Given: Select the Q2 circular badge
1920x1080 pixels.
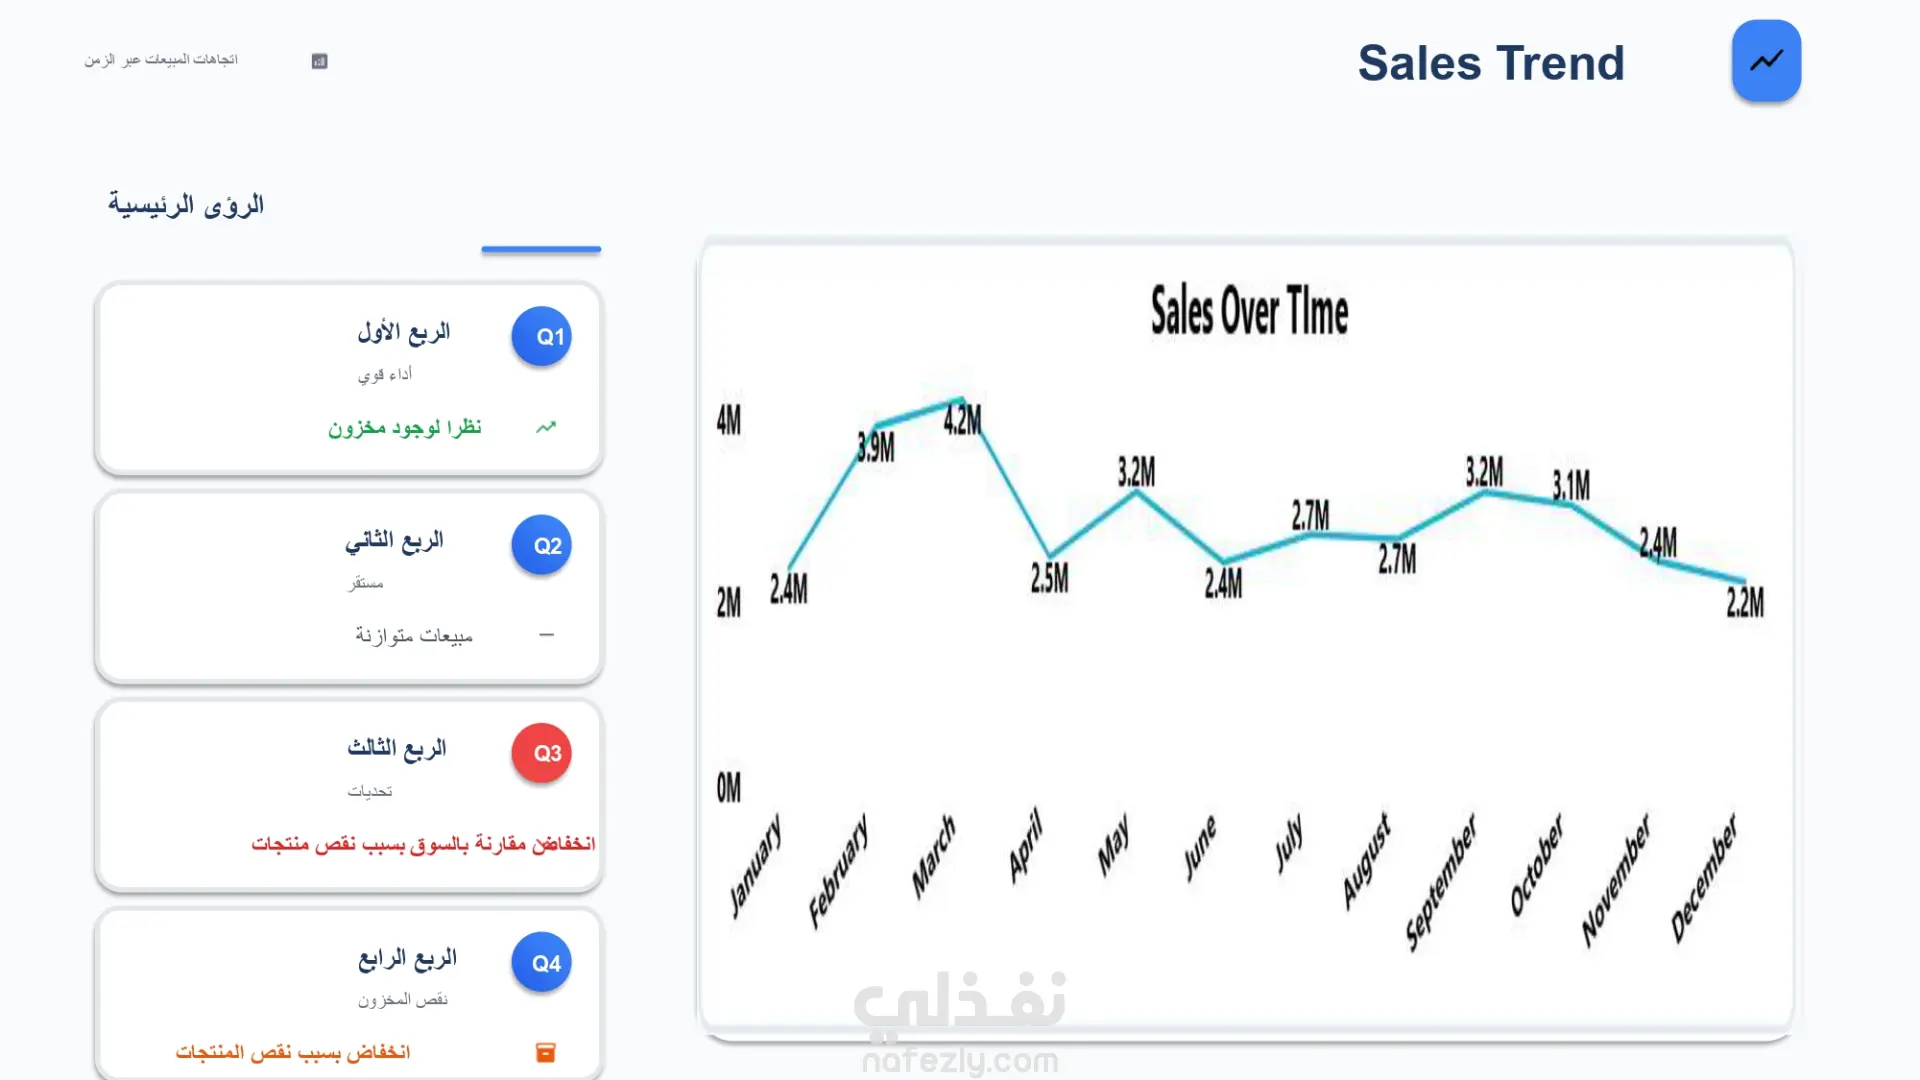Looking at the screenshot, I should click(x=542, y=546).
